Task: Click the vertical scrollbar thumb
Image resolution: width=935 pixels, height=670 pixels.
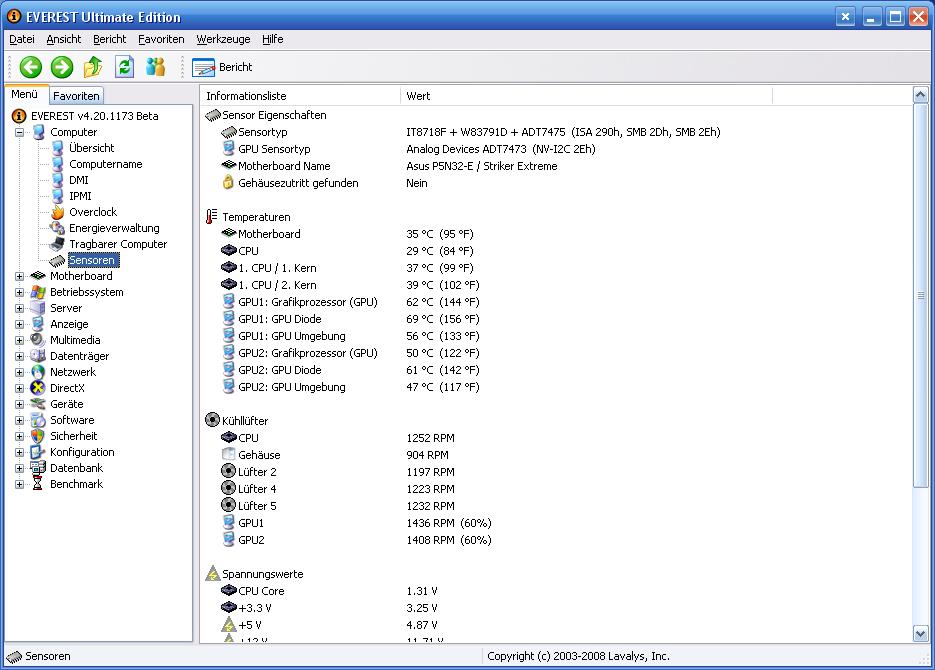Action: click(x=920, y=296)
